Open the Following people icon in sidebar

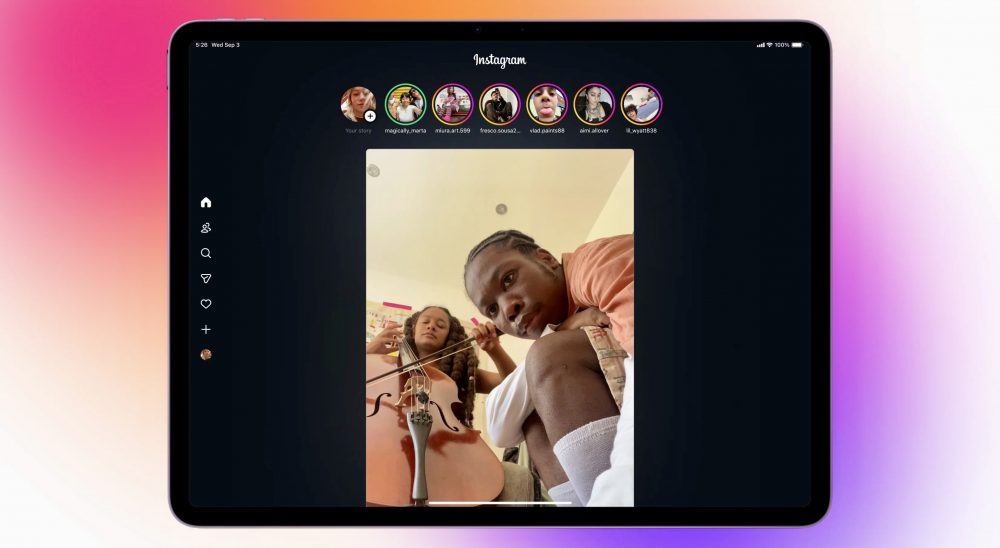206,228
